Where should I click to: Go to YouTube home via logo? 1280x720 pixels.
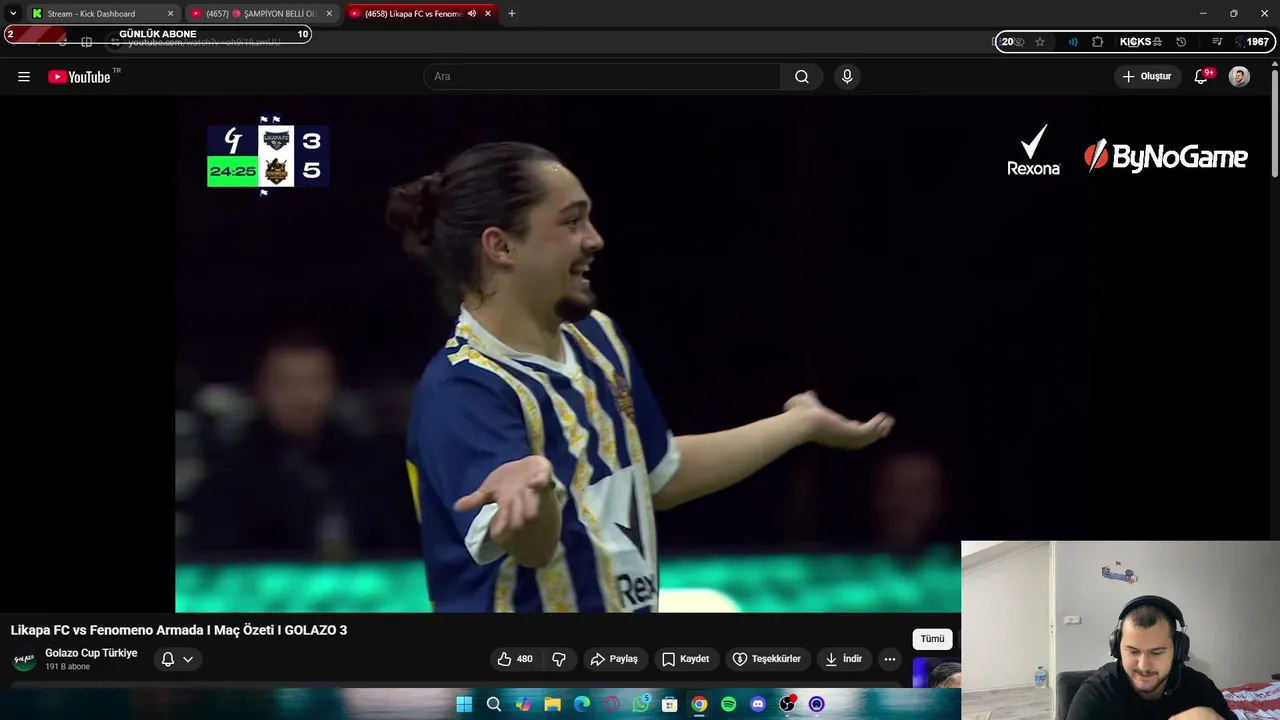[x=79, y=77]
